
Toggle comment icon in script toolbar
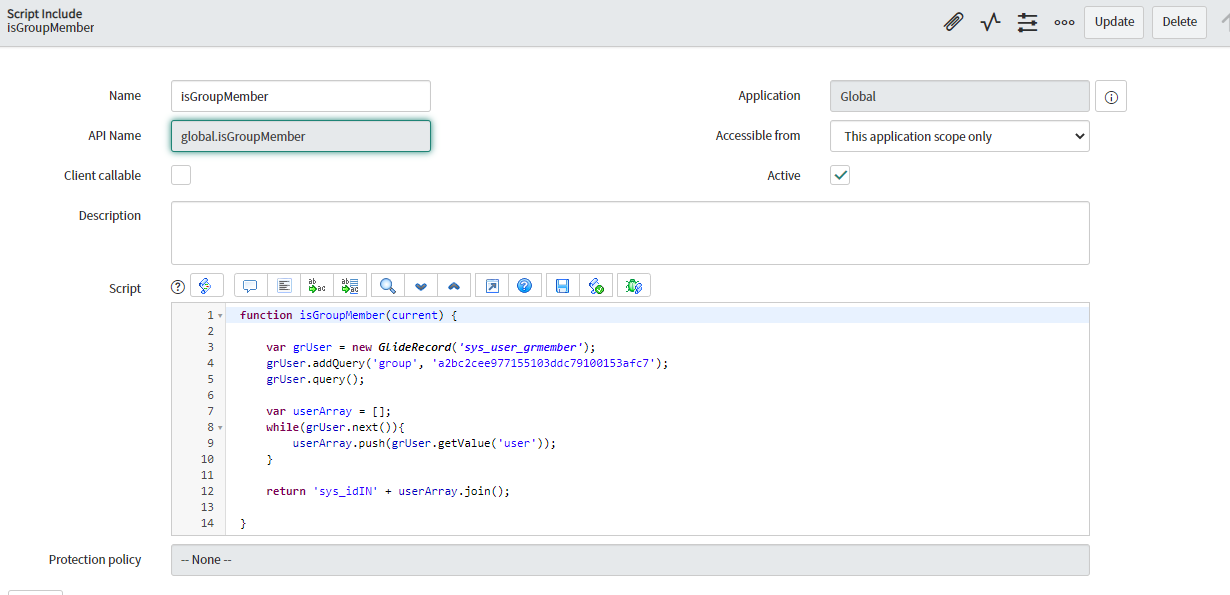[250, 286]
